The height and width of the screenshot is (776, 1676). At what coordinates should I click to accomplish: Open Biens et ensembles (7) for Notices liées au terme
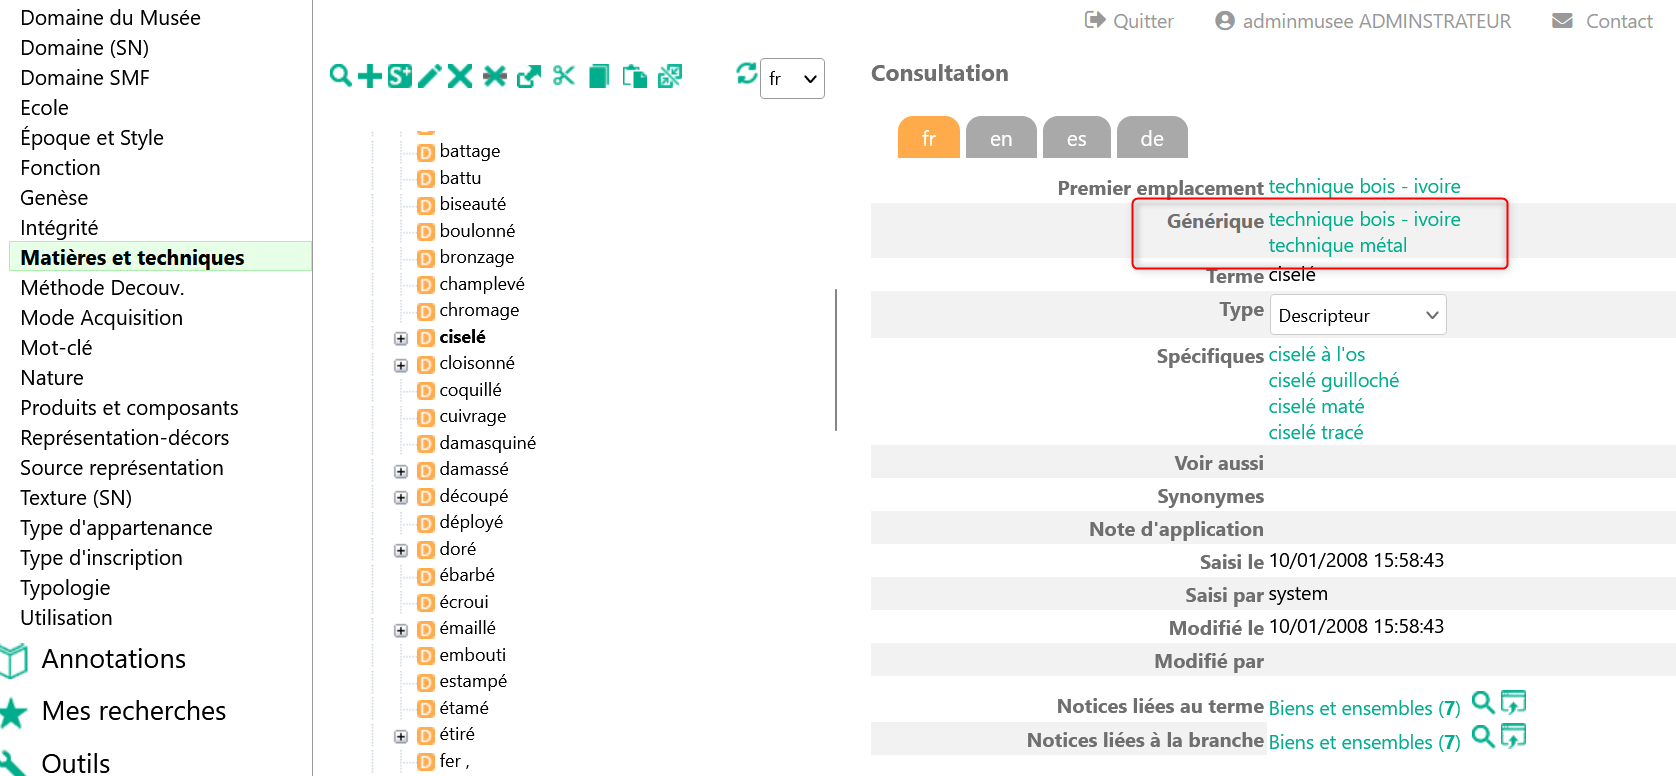1364,708
